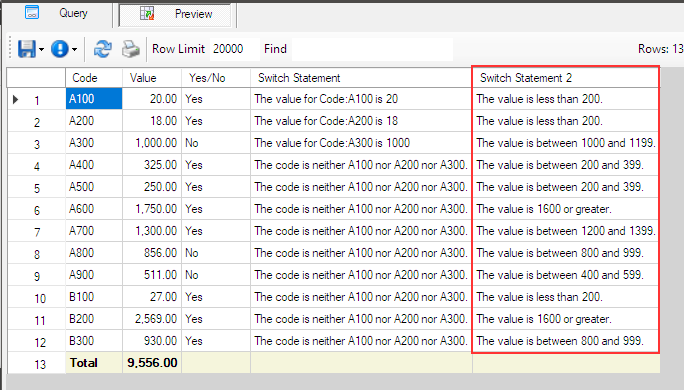This screenshot has height=390, width=684.
Task: Click the Total label cell
Action: pos(94,363)
